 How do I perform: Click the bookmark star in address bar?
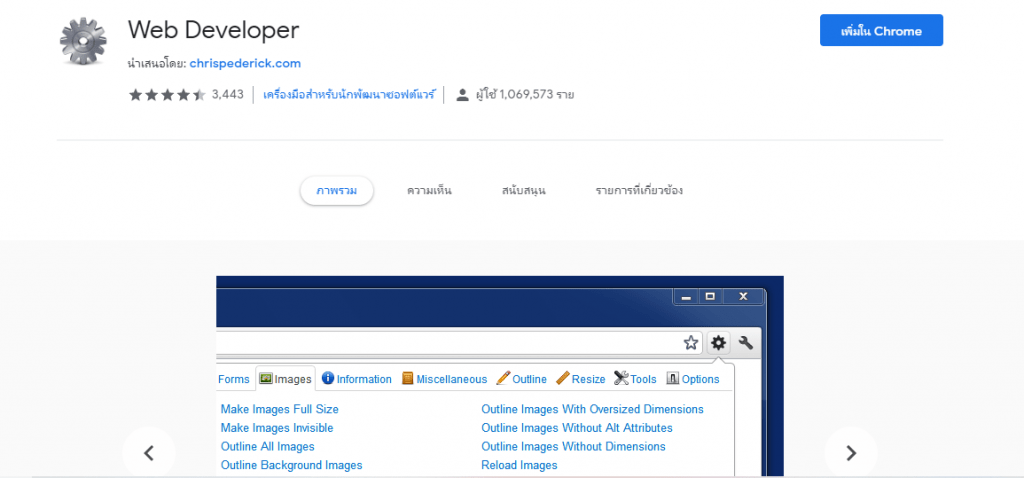691,343
